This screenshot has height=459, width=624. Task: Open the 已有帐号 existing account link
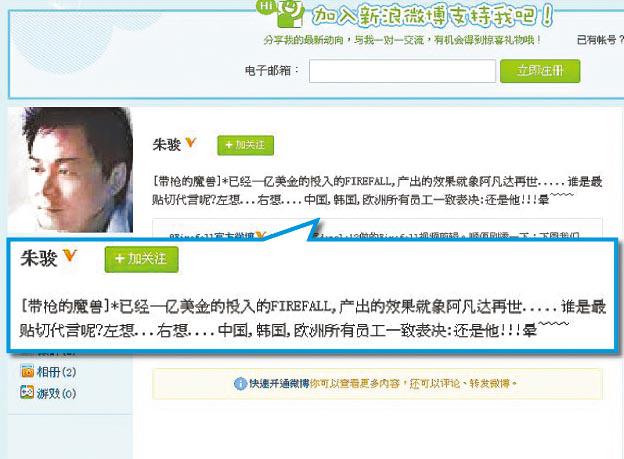pyautogui.click(x=599, y=39)
